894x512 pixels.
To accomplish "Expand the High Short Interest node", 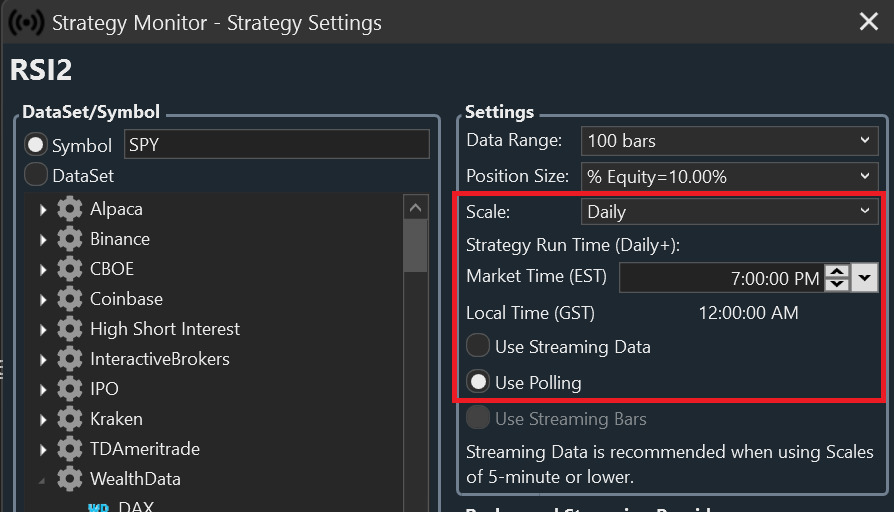I will (x=43, y=329).
